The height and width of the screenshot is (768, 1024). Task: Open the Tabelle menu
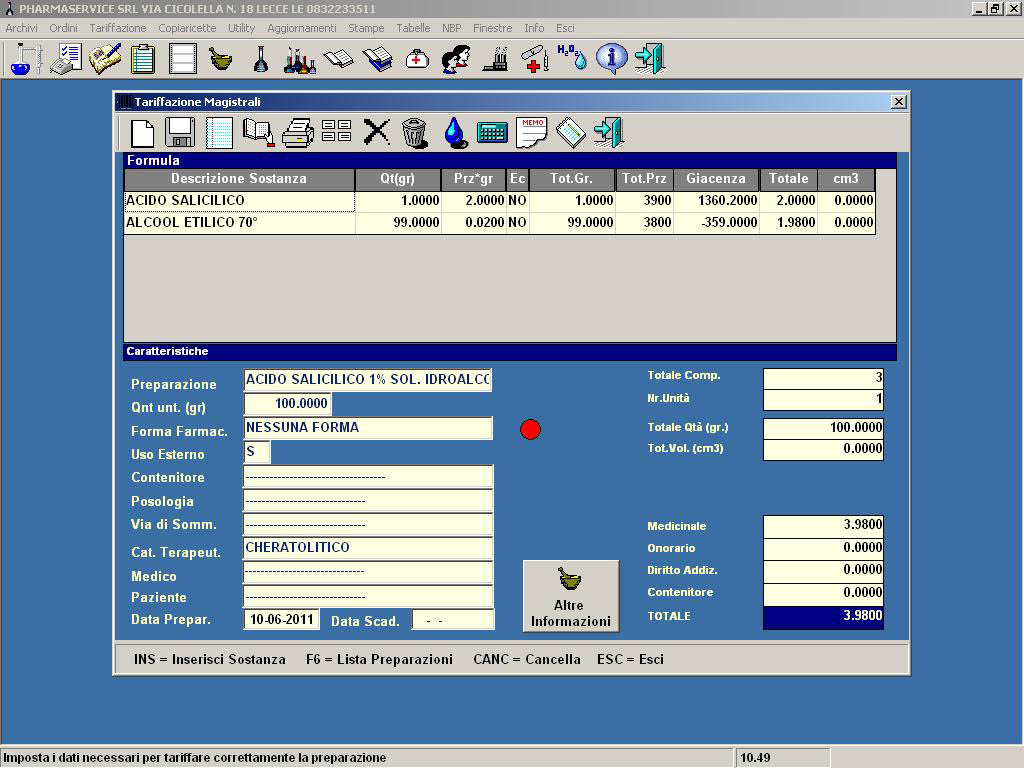coord(413,28)
